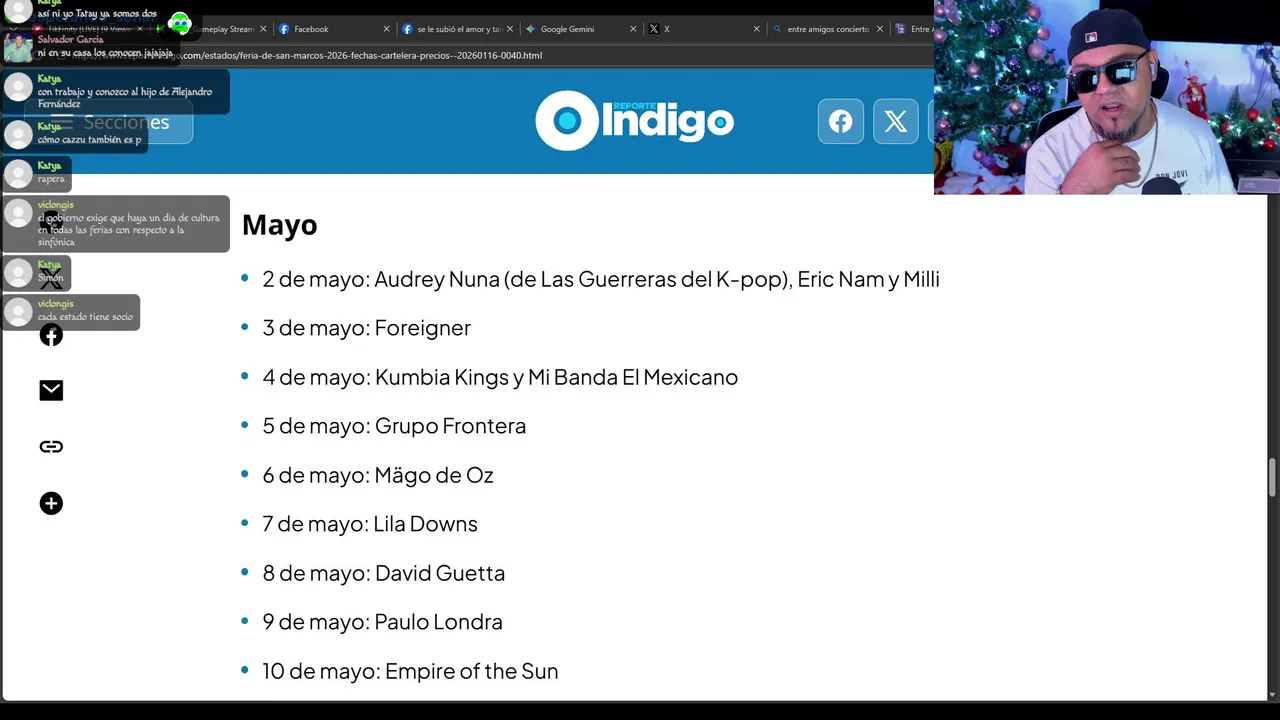This screenshot has width=1280, height=720.
Task: Select '10 de mayo: Empire of the Sun' line
Action: (410, 671)
